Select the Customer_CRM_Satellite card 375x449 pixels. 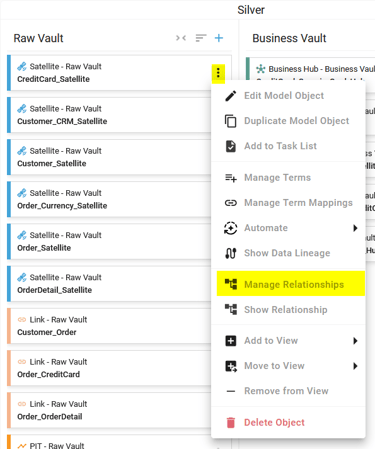tap(109, 115)
